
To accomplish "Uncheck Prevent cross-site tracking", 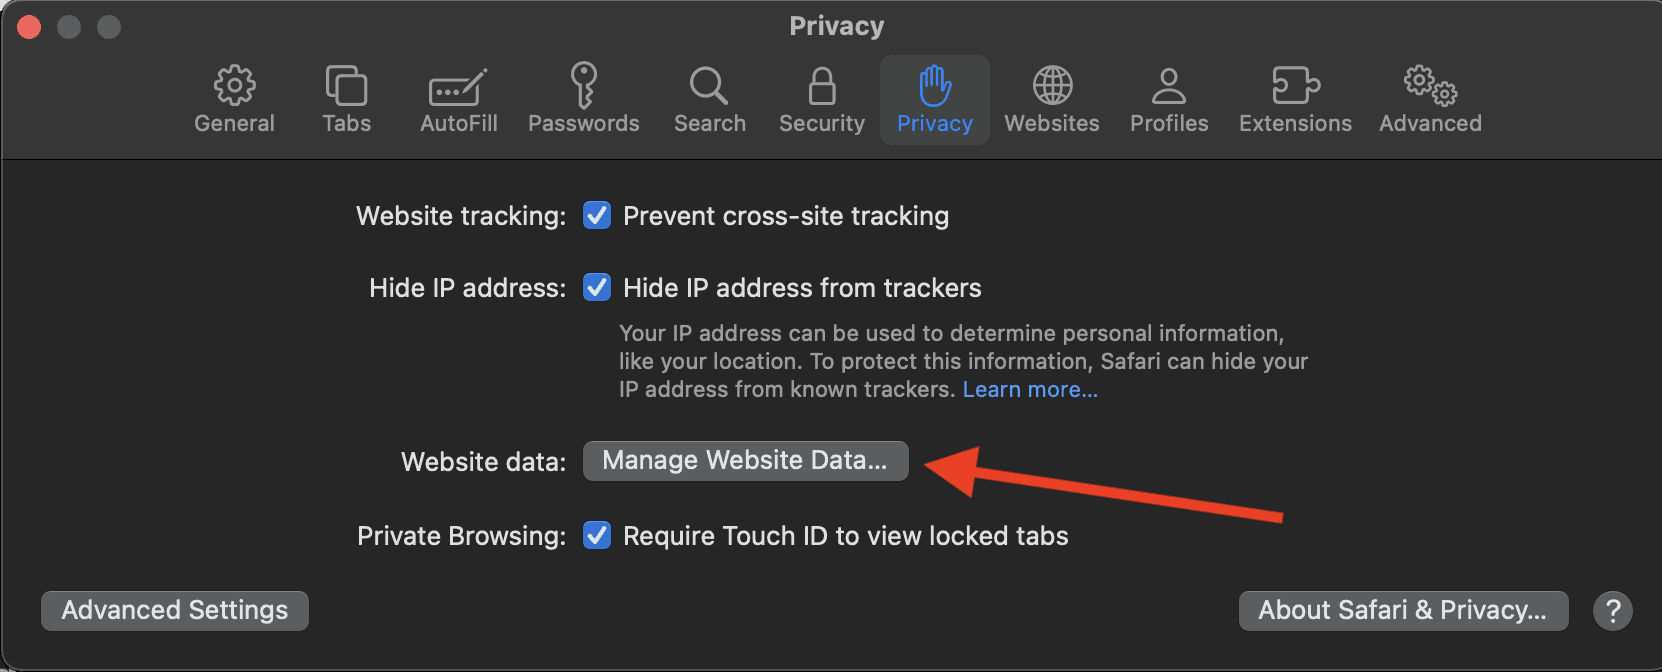I will click(597, 216).
